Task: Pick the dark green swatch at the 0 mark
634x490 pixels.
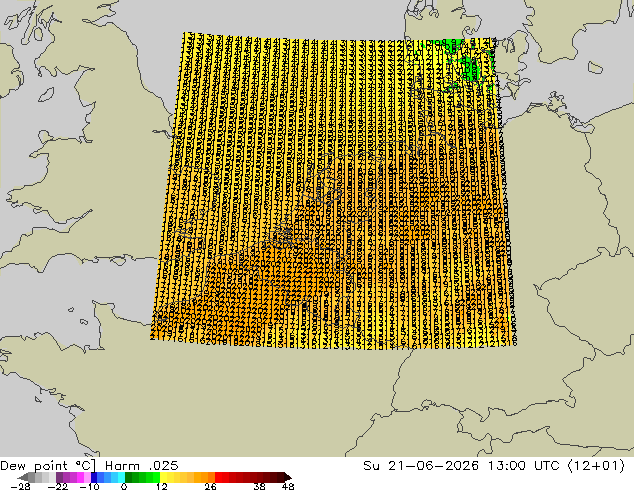Action: pyautogui.click(x=129, y=477)
